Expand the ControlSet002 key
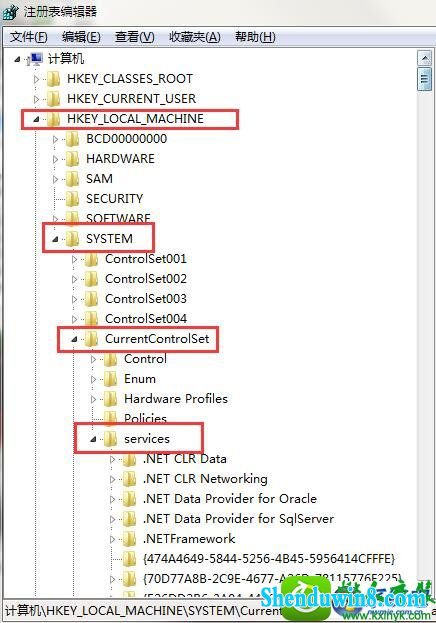436x623 pixels. [x=74, y=279]
